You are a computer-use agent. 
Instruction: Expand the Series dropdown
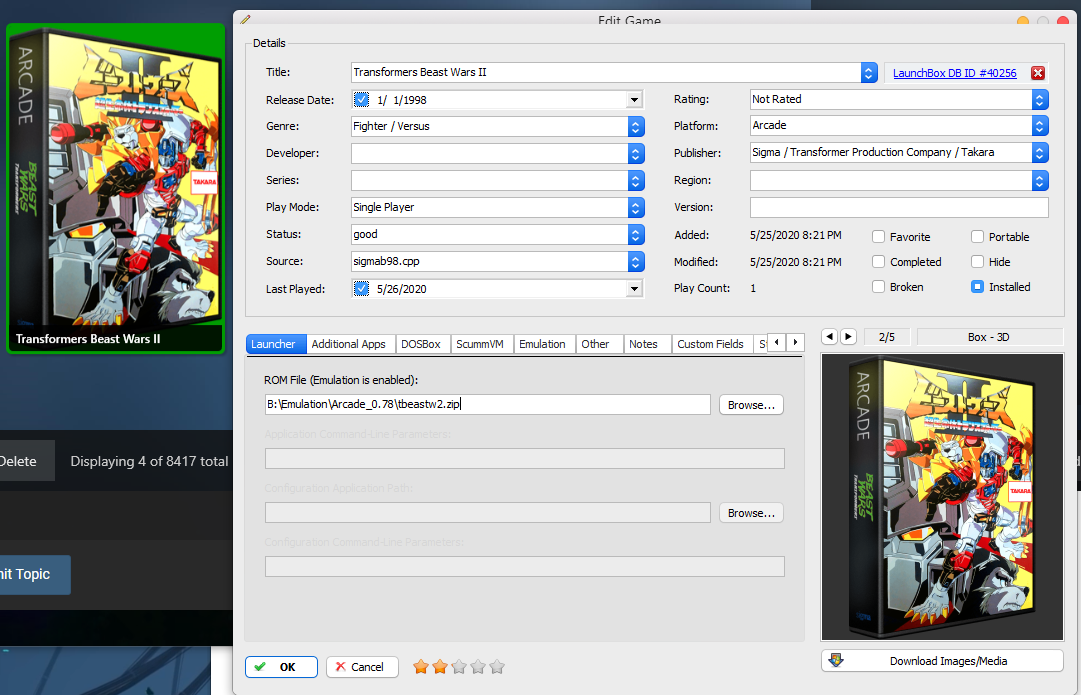click(636, 180)
